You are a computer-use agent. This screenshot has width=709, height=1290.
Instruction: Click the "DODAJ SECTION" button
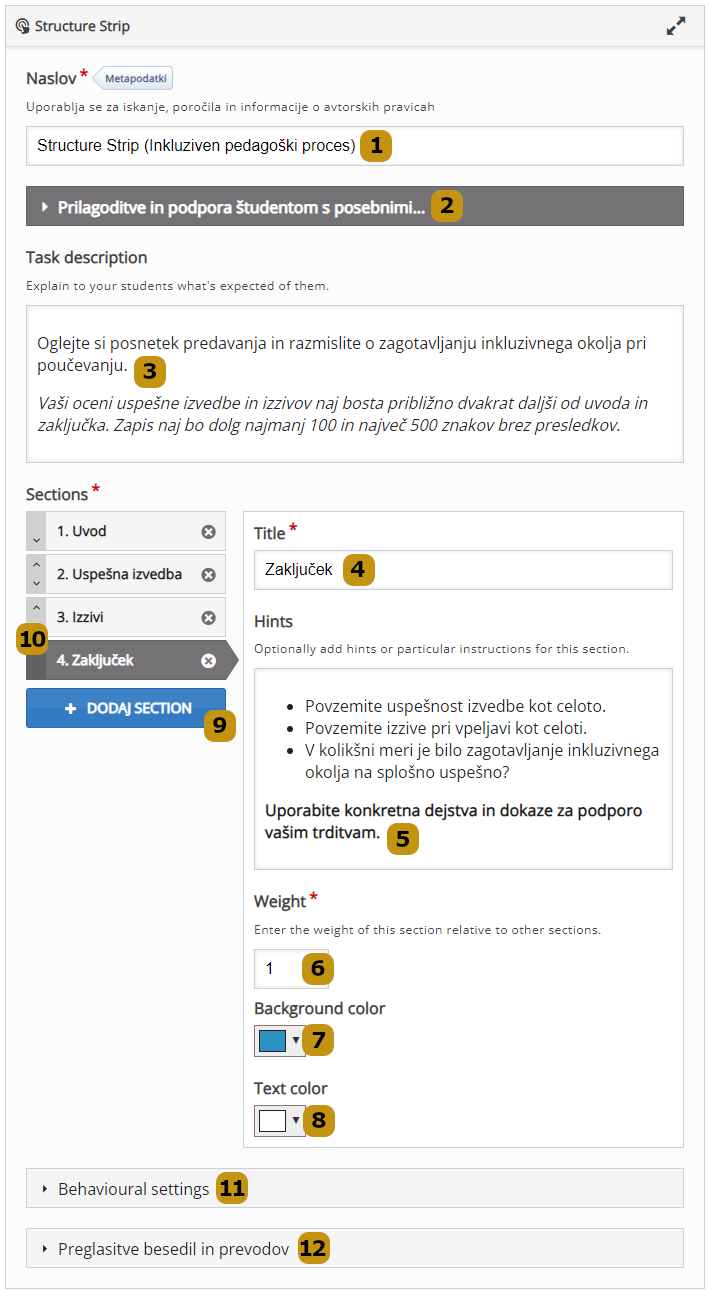(x=126, y=707)
